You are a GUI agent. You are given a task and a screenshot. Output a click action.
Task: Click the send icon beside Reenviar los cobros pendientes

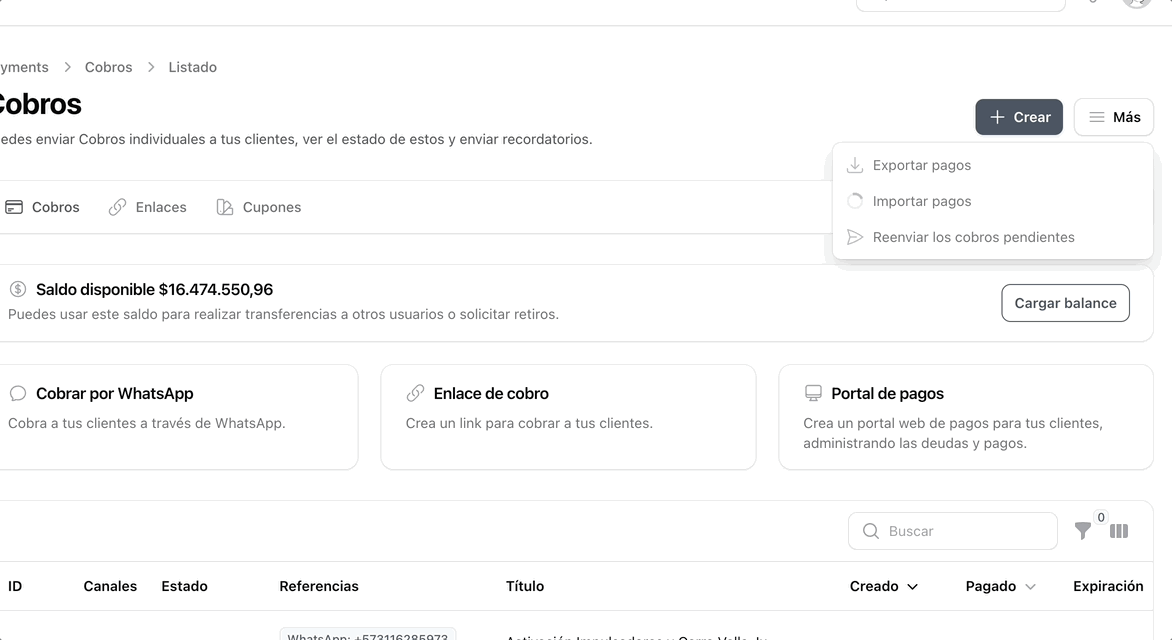click(855, 237)
